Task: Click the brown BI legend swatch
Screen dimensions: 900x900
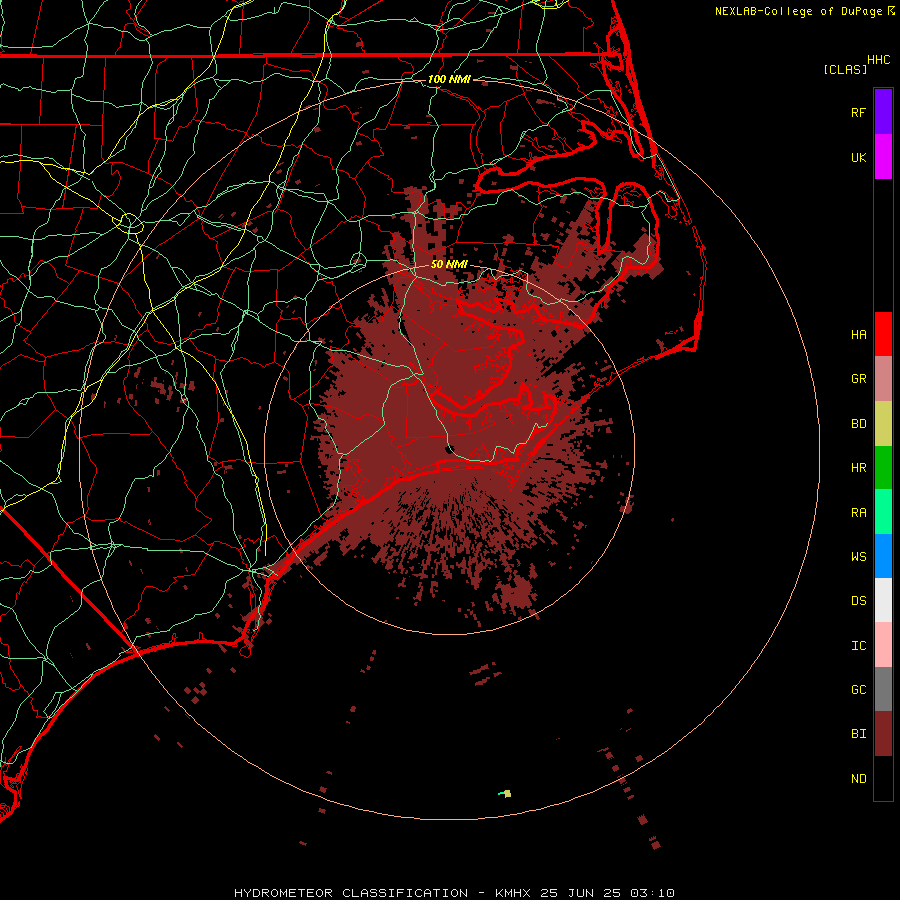Action: pos(883,734)
